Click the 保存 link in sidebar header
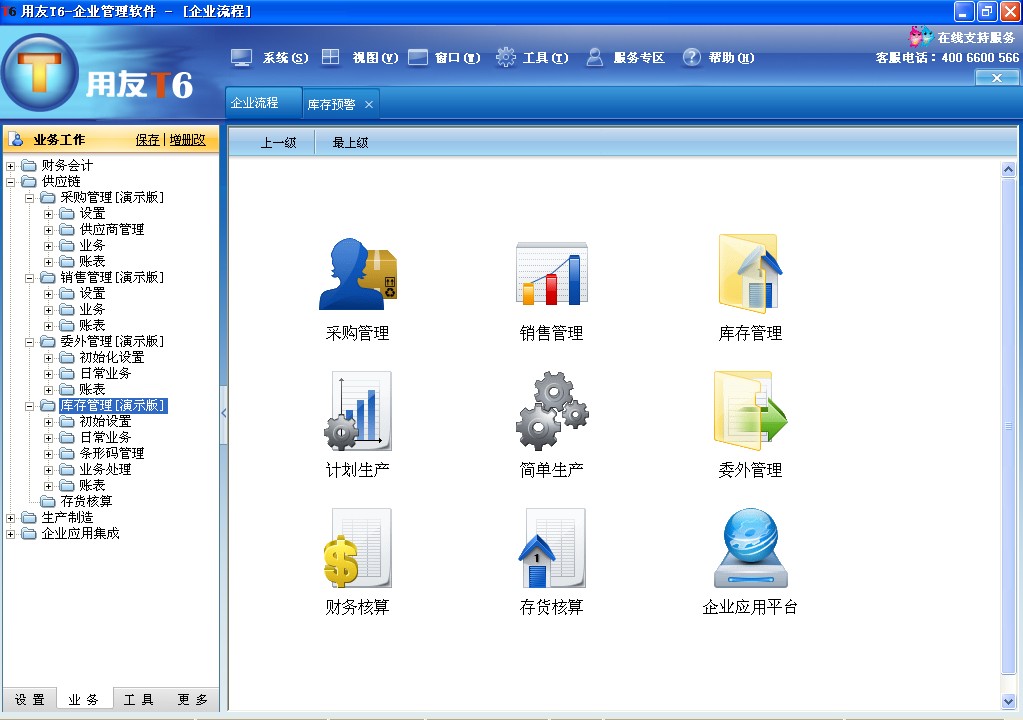This screenshot has height=720, width=1023. coord(147,140)
